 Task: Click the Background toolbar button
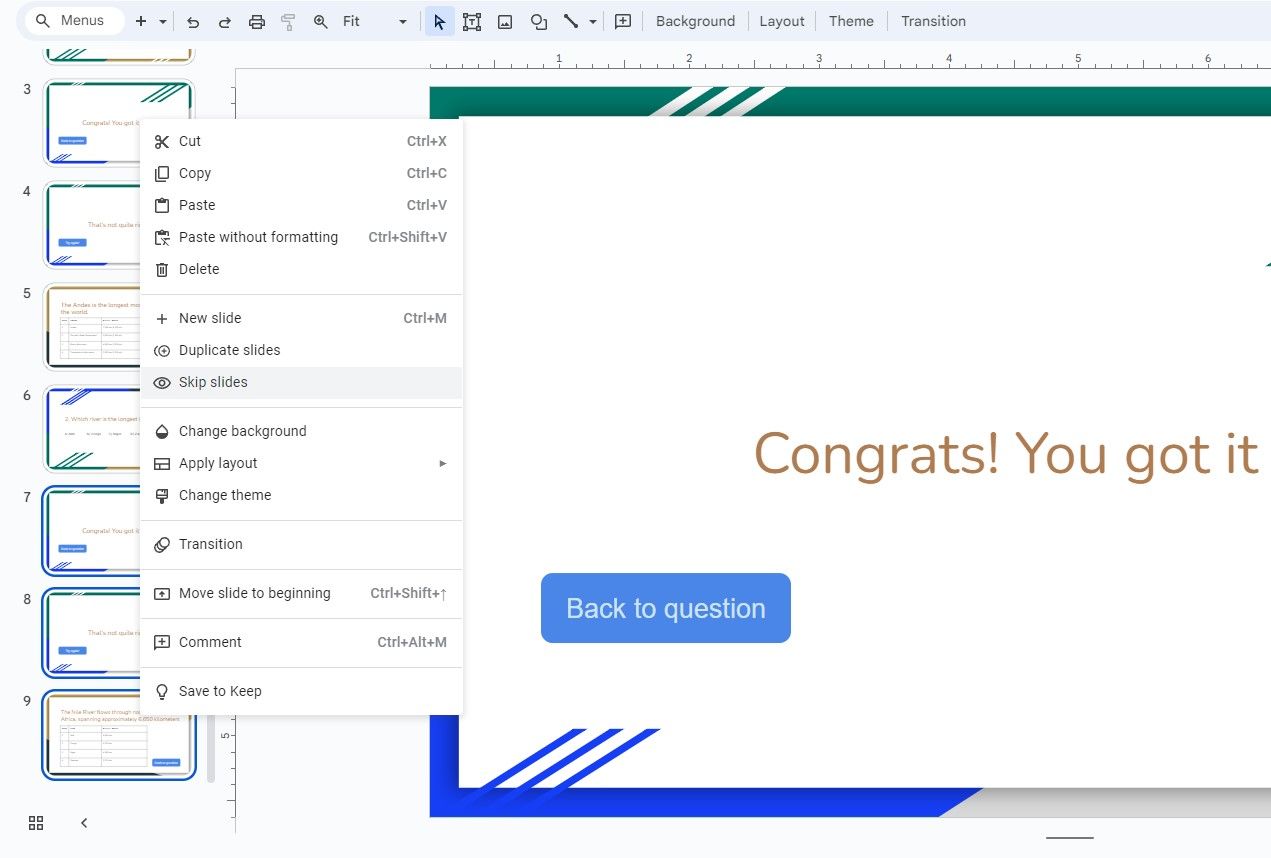tap(695, 21)
